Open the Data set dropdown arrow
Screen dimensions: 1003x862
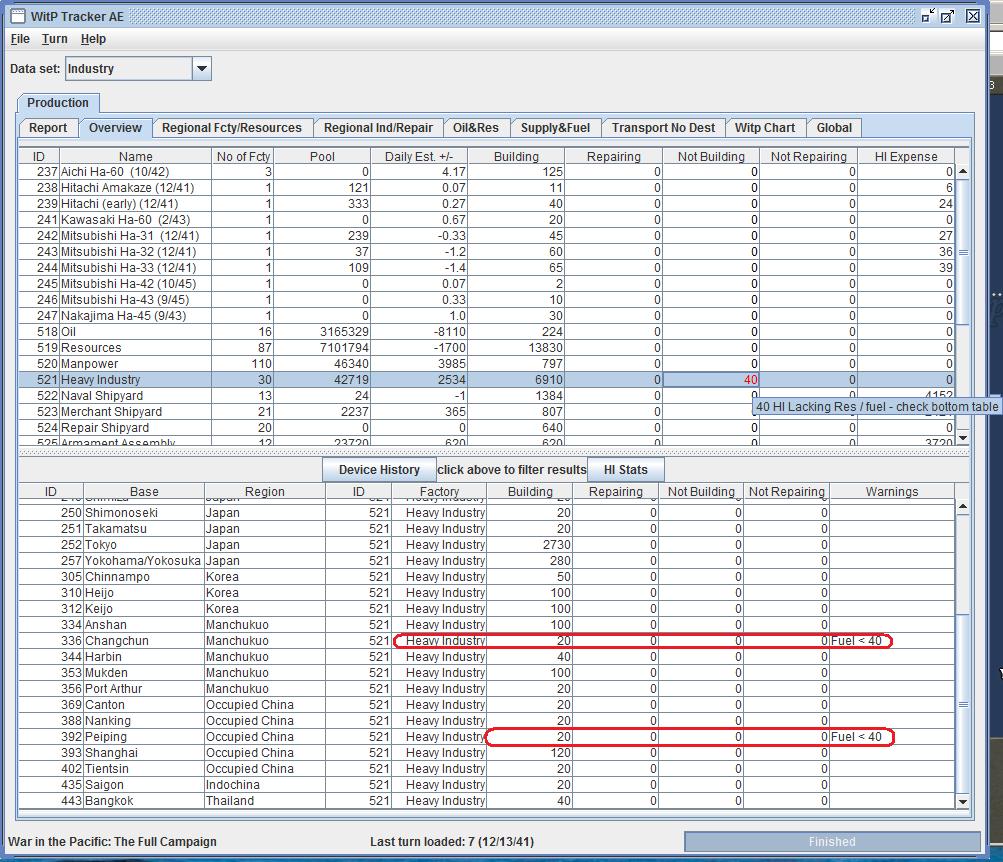coord(201,69)
